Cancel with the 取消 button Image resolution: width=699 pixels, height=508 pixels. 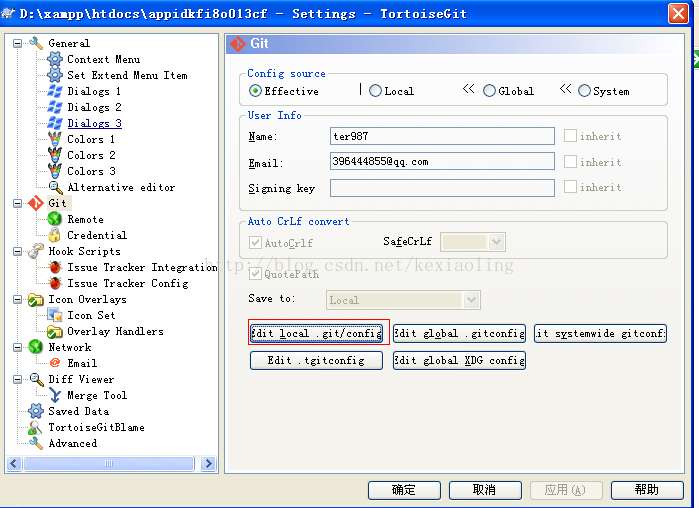(x=485, y=490)
